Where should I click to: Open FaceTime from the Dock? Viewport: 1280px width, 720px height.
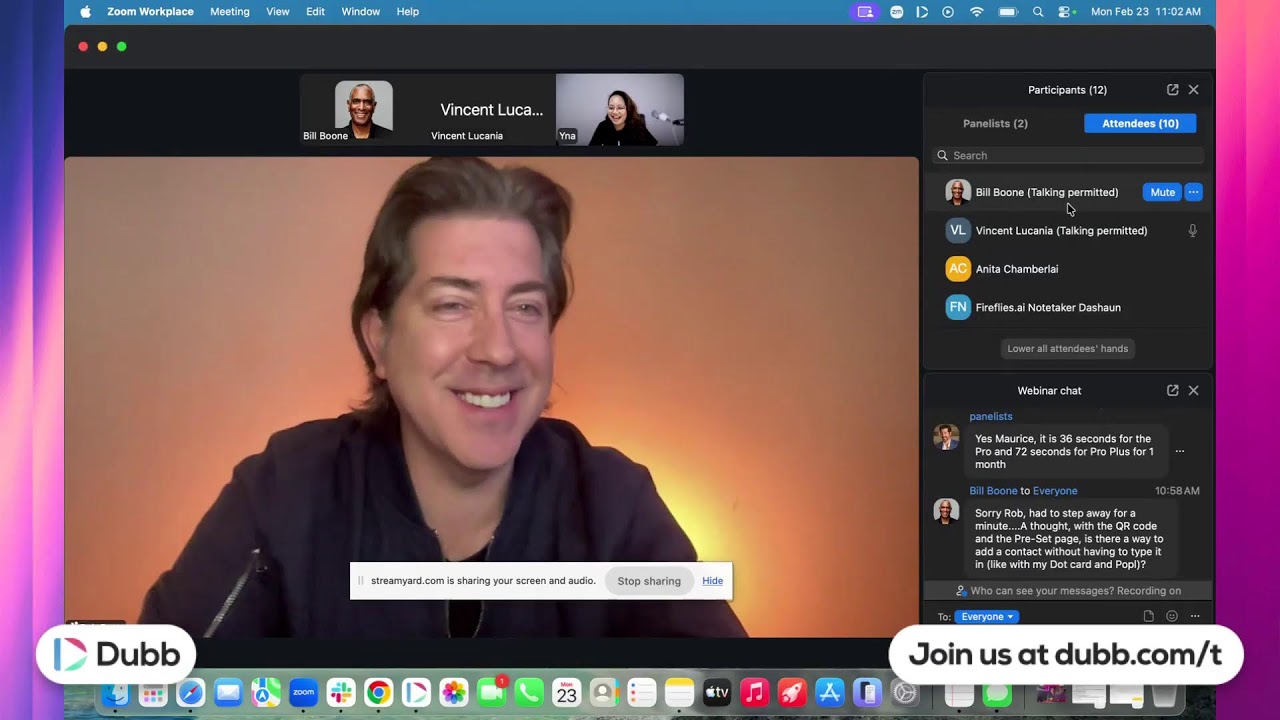(x=491, y=692)
